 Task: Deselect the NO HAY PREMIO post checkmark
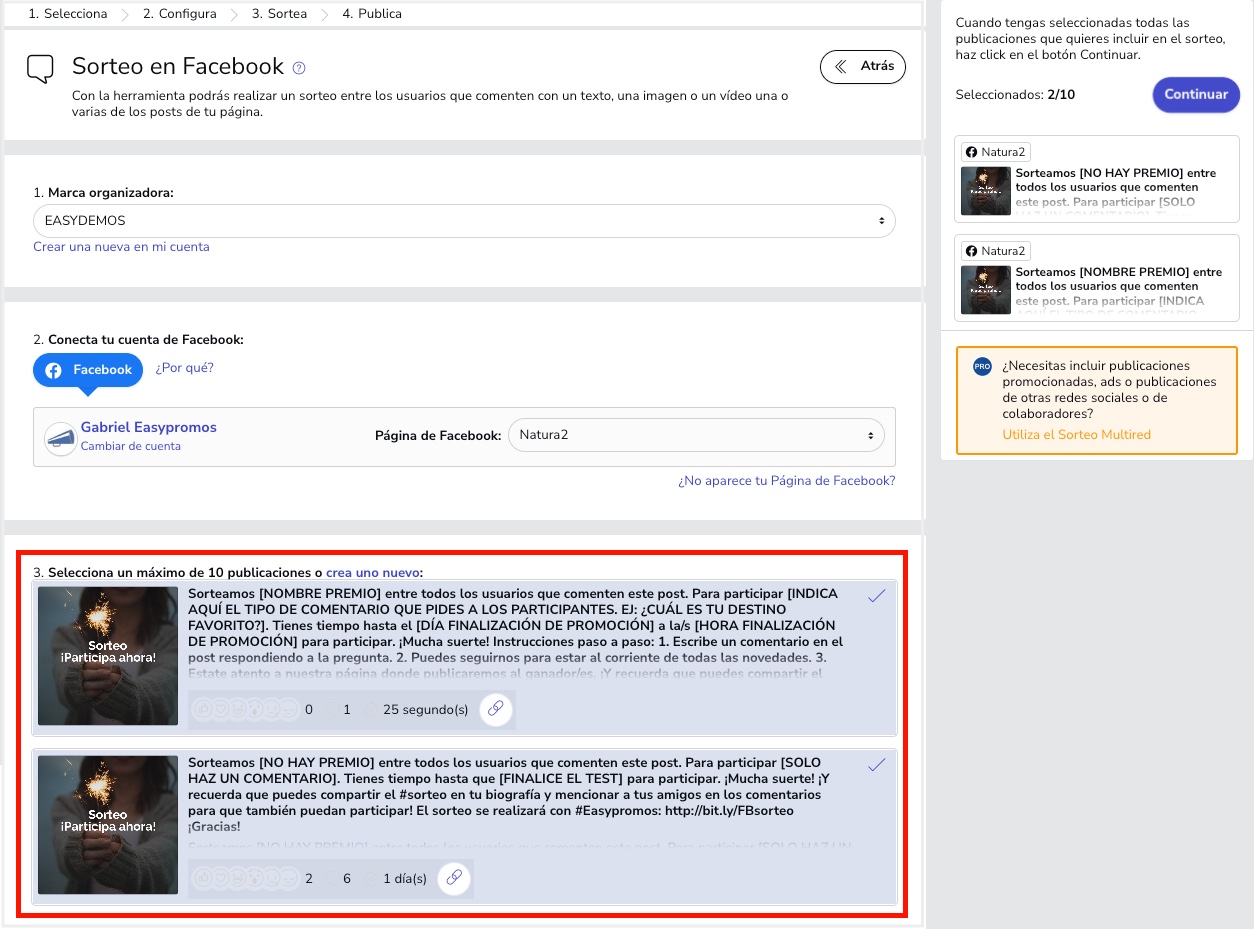click(x=877, y=765)
